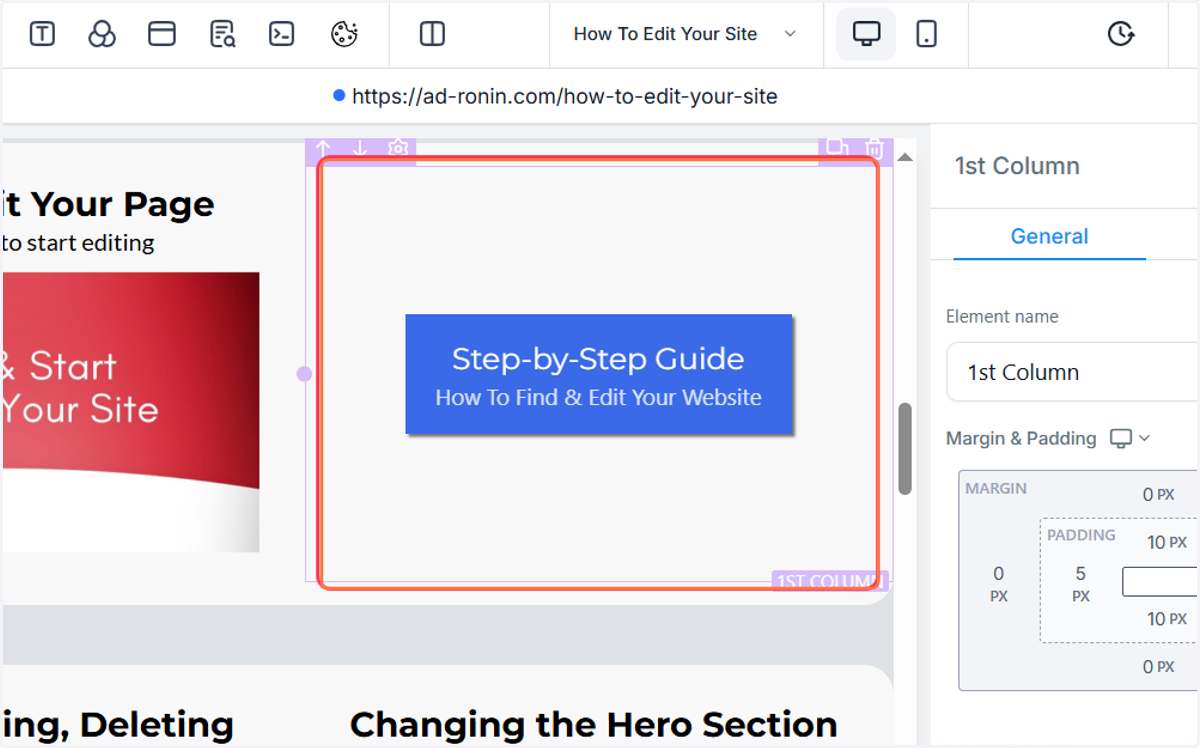Image resolution: width=1200 pixels, height=748 pixels.
Task: Select the General tab
Action: click(x=1049, y=237)
